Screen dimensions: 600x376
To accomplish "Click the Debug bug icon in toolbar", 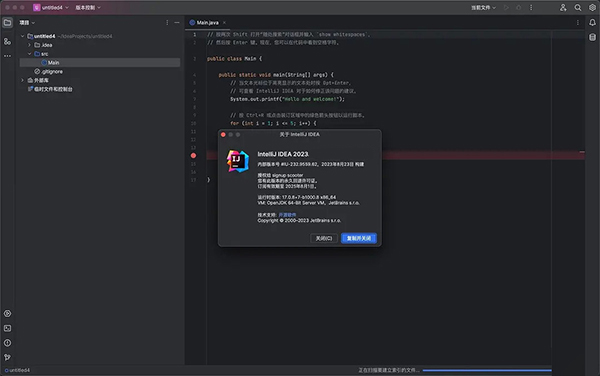I will [518, 7].
